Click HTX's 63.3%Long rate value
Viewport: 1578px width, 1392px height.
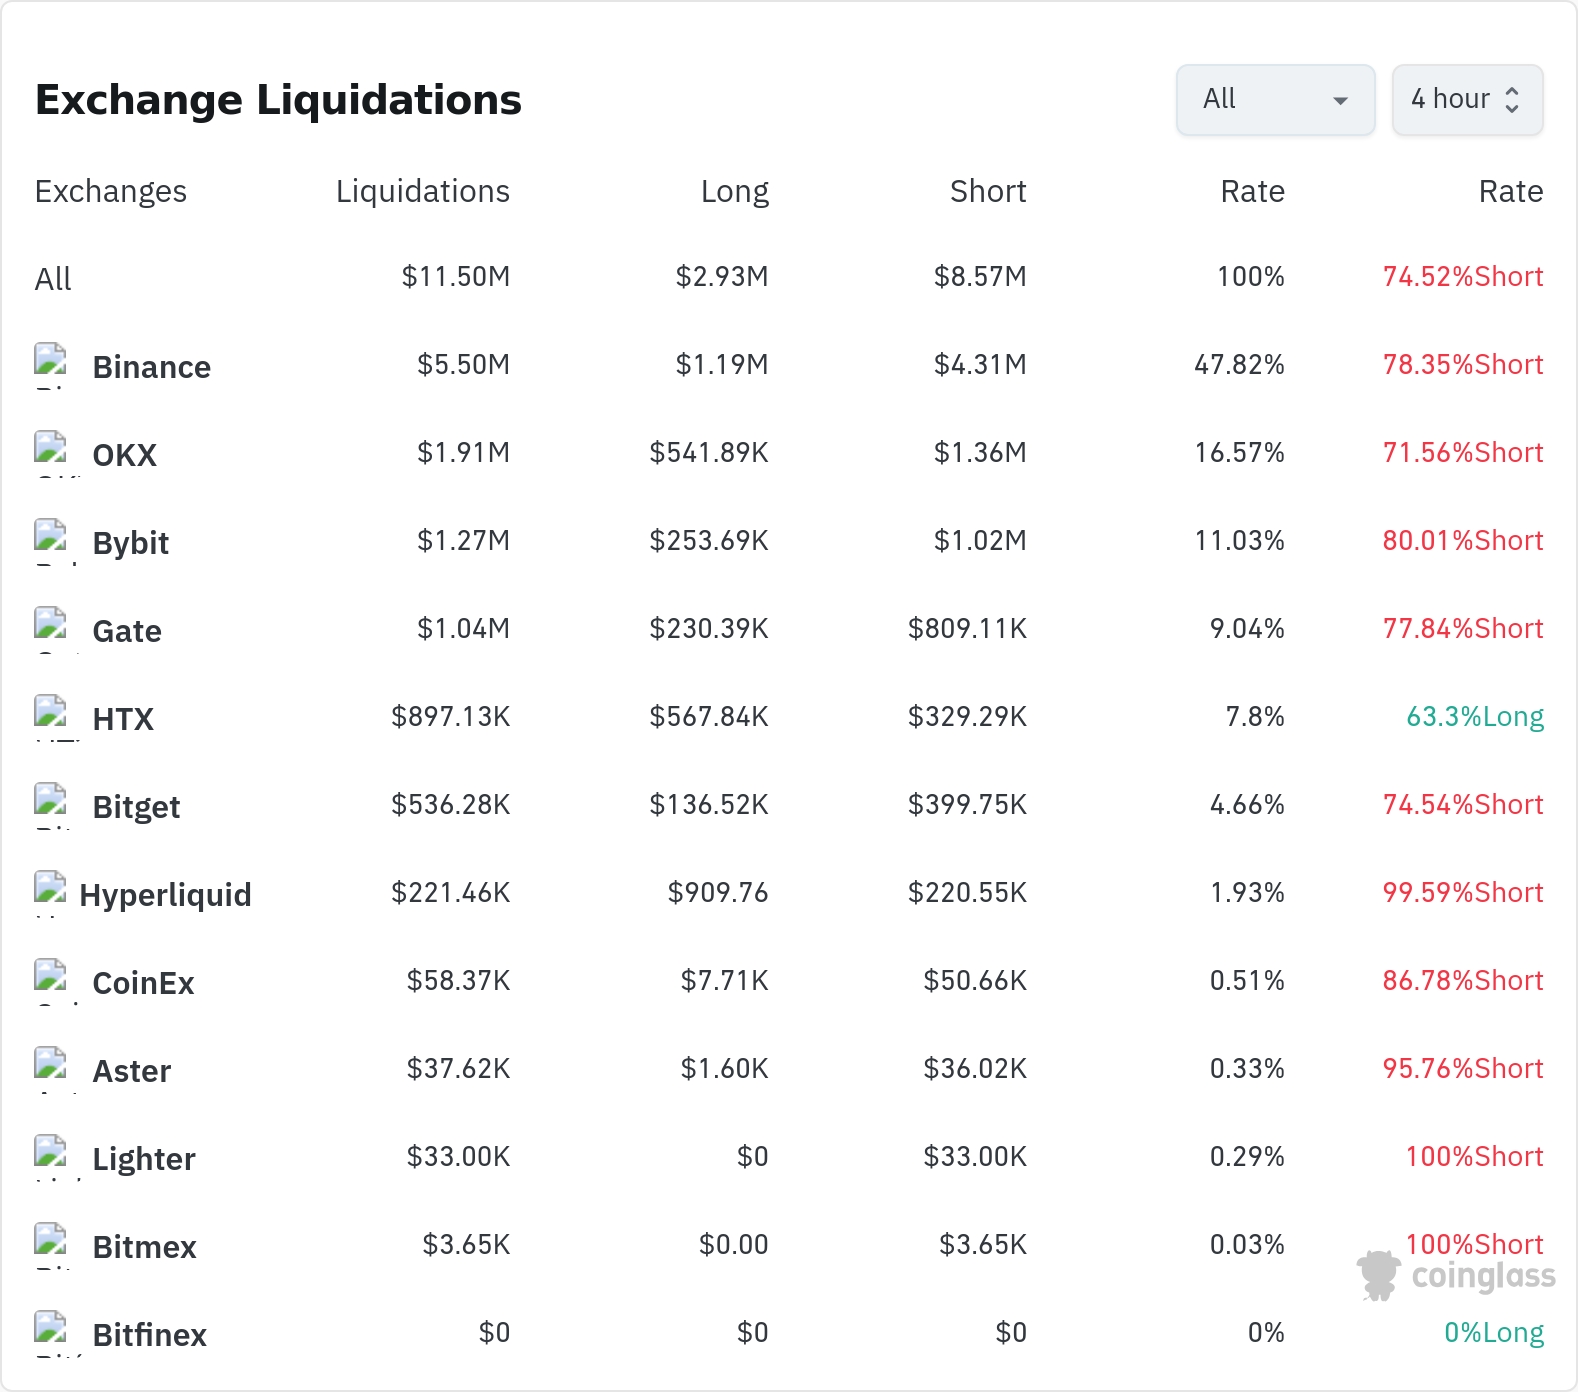pyautogui.click(x=1475, y=717)
